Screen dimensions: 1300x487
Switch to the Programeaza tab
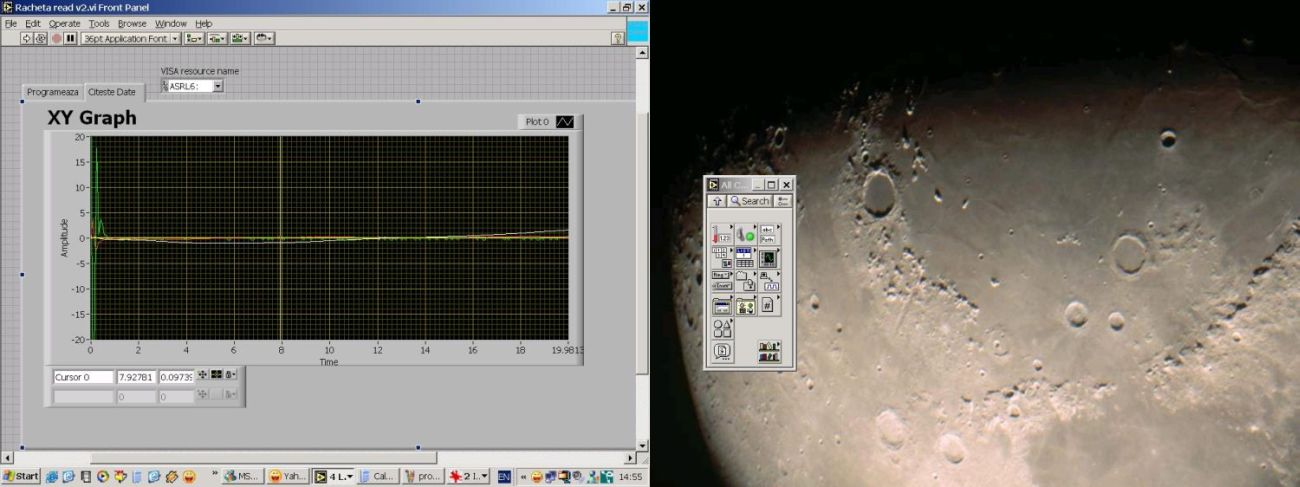click(x=53, y=92)
